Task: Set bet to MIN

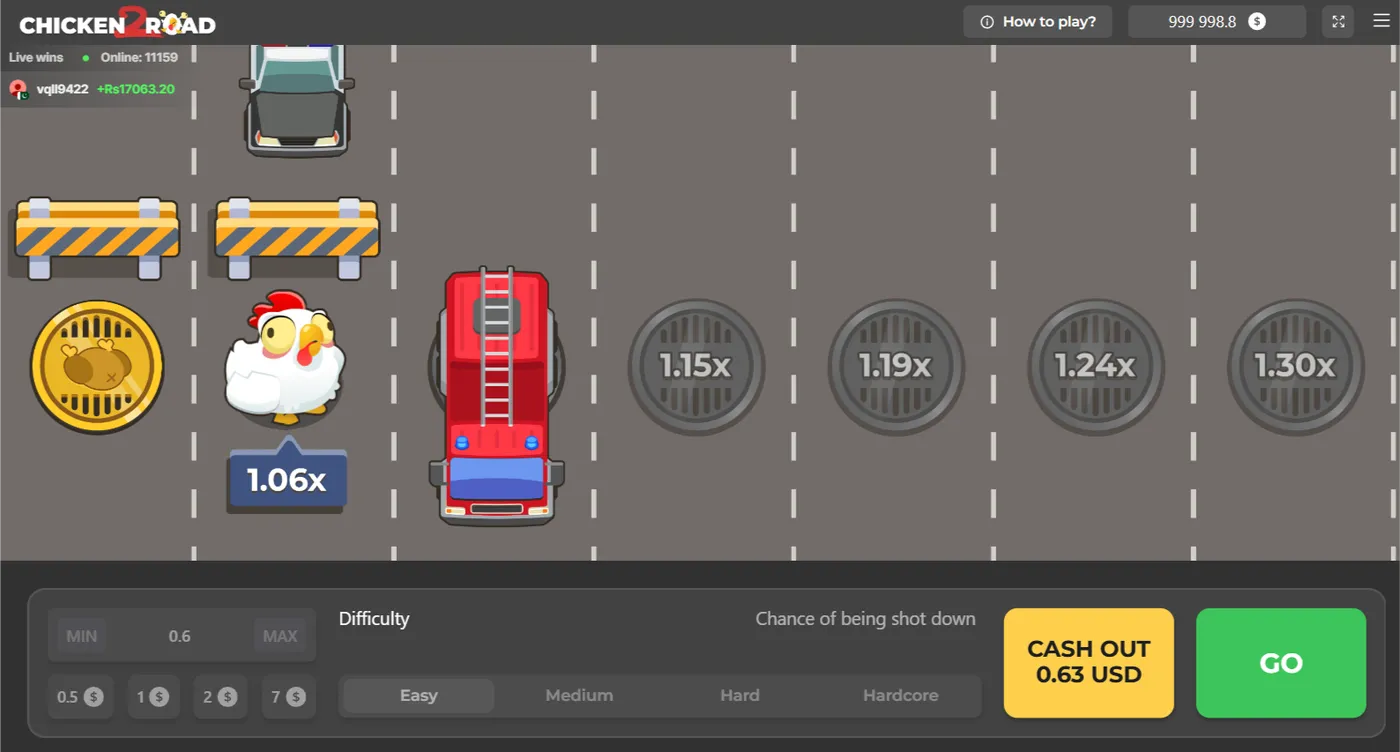Action: tap(82, 636)
